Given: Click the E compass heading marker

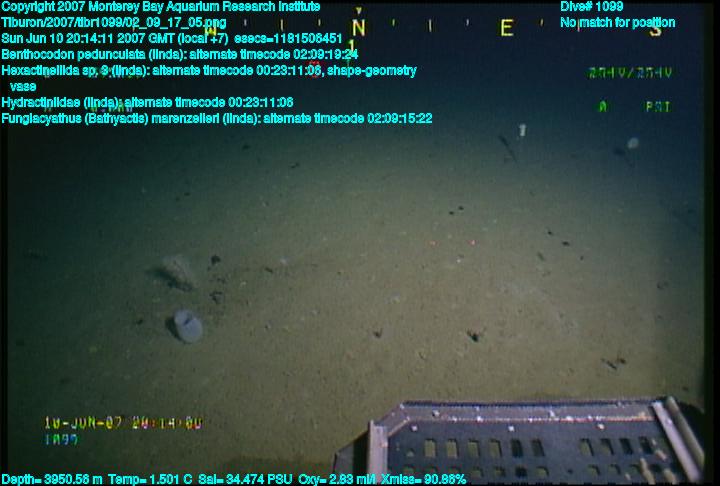Looking at the screenshot, I should (x=507, y=28).
